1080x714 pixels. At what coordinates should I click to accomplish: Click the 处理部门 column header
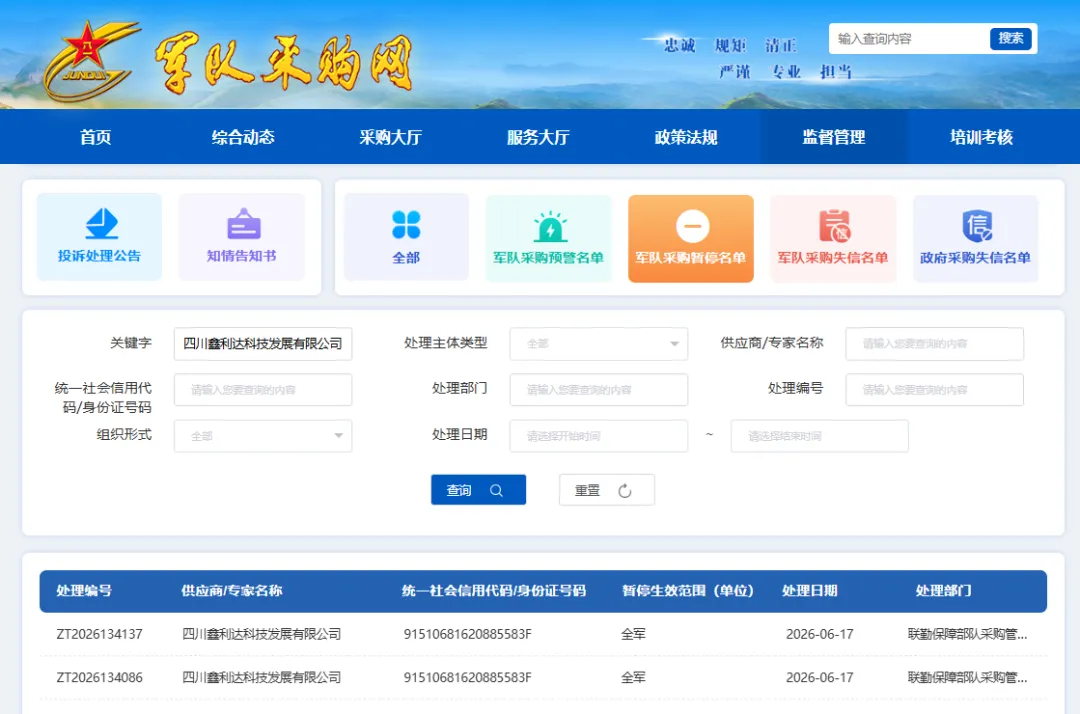coord(944,591)
